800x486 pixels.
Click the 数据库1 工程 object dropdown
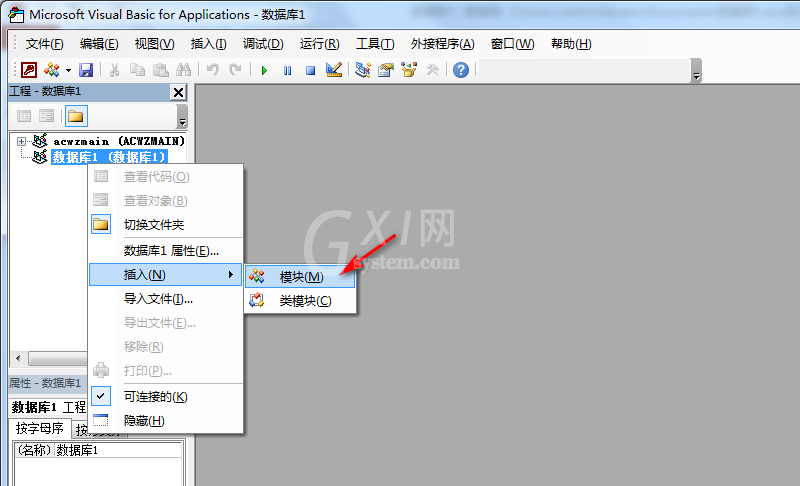point(49,407)
